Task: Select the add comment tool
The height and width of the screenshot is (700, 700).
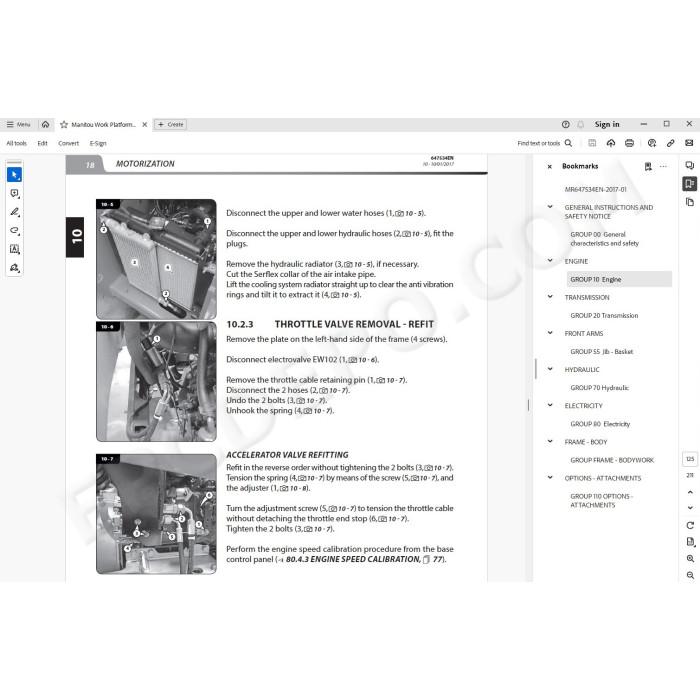Action: [14, 193]
